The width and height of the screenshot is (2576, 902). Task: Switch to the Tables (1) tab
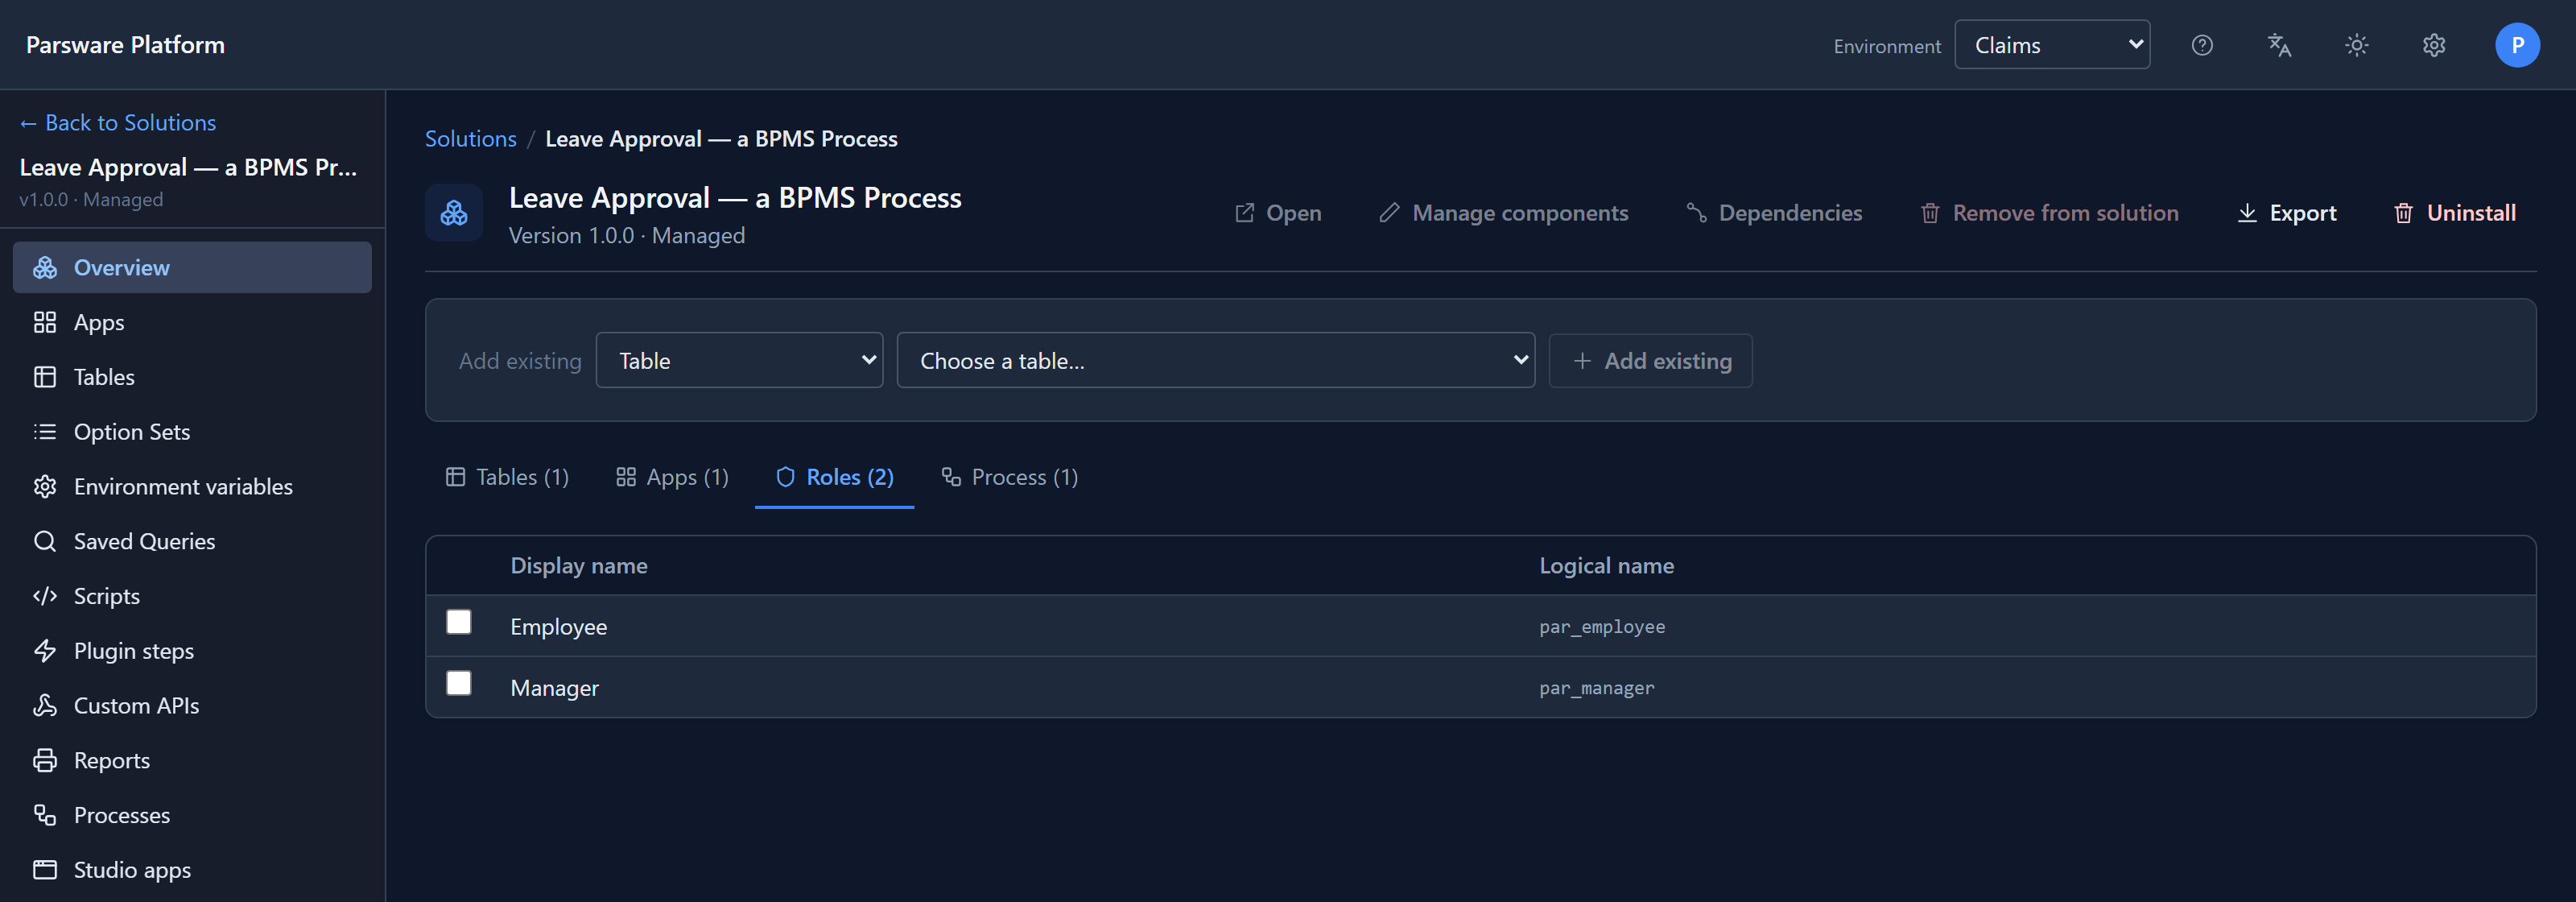tap(507, 477)
